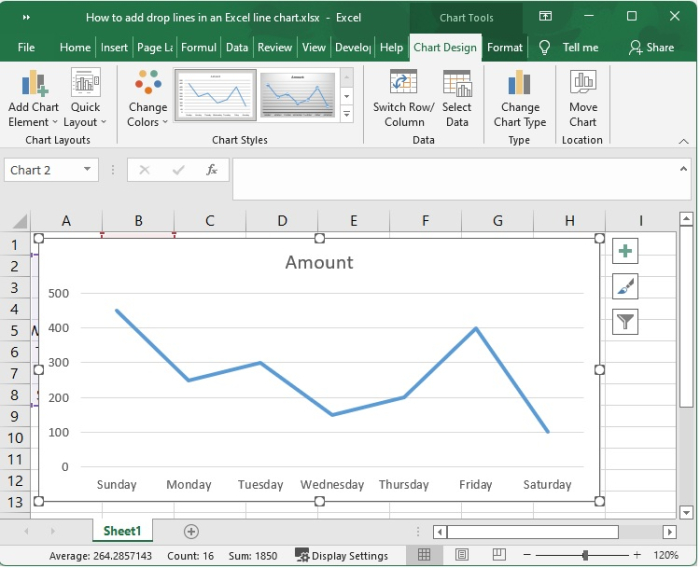Click the zoom slider handle
700x568 pixels.
585,555
